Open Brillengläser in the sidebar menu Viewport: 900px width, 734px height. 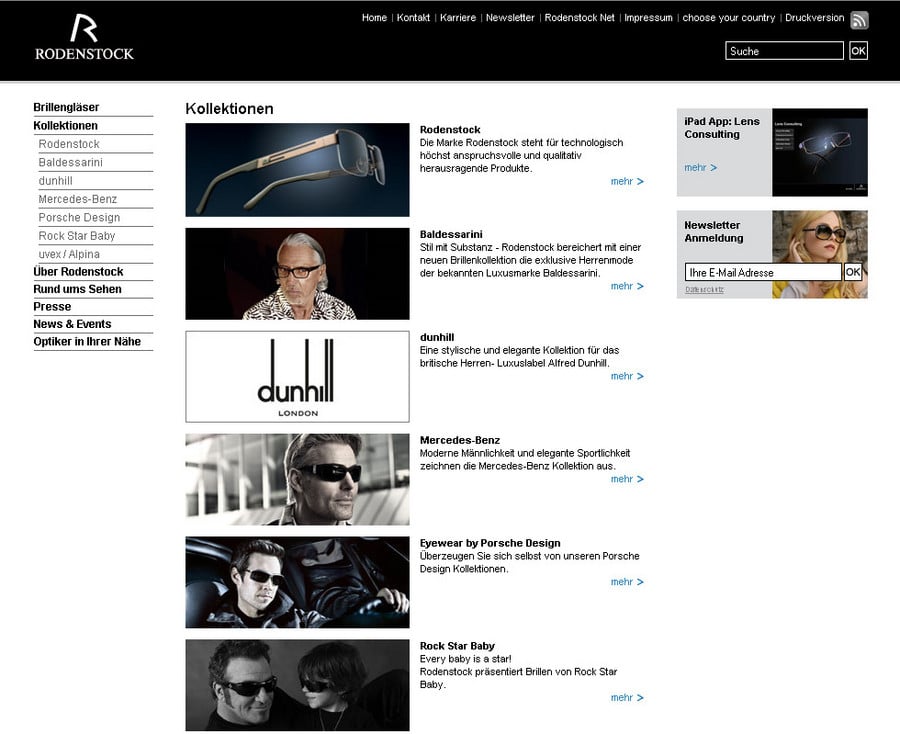(x=66, y=107)
